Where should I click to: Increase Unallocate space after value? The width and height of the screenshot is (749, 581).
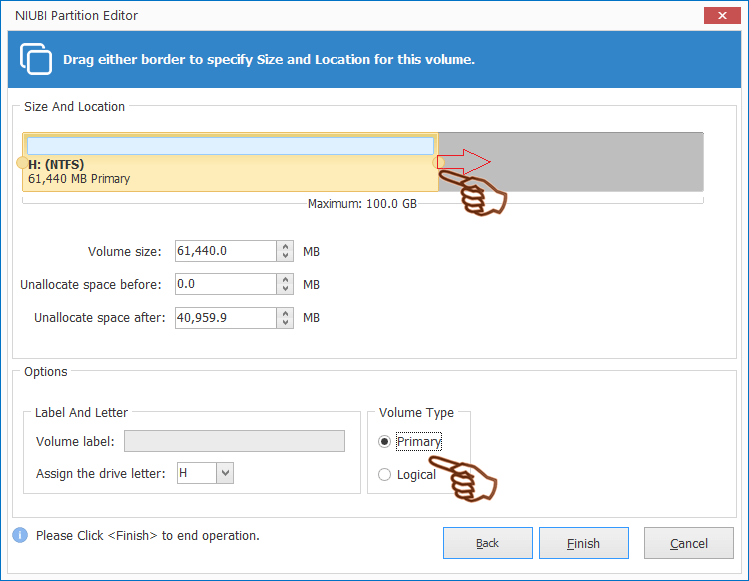point(286,313)
